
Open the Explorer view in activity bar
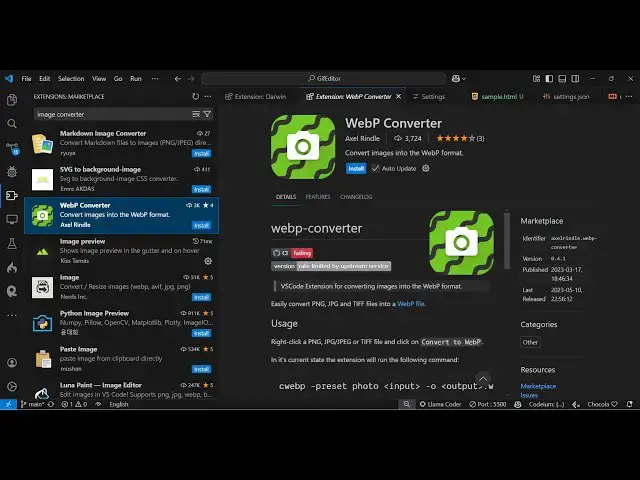pyautogui.click(x=12, y=100)
